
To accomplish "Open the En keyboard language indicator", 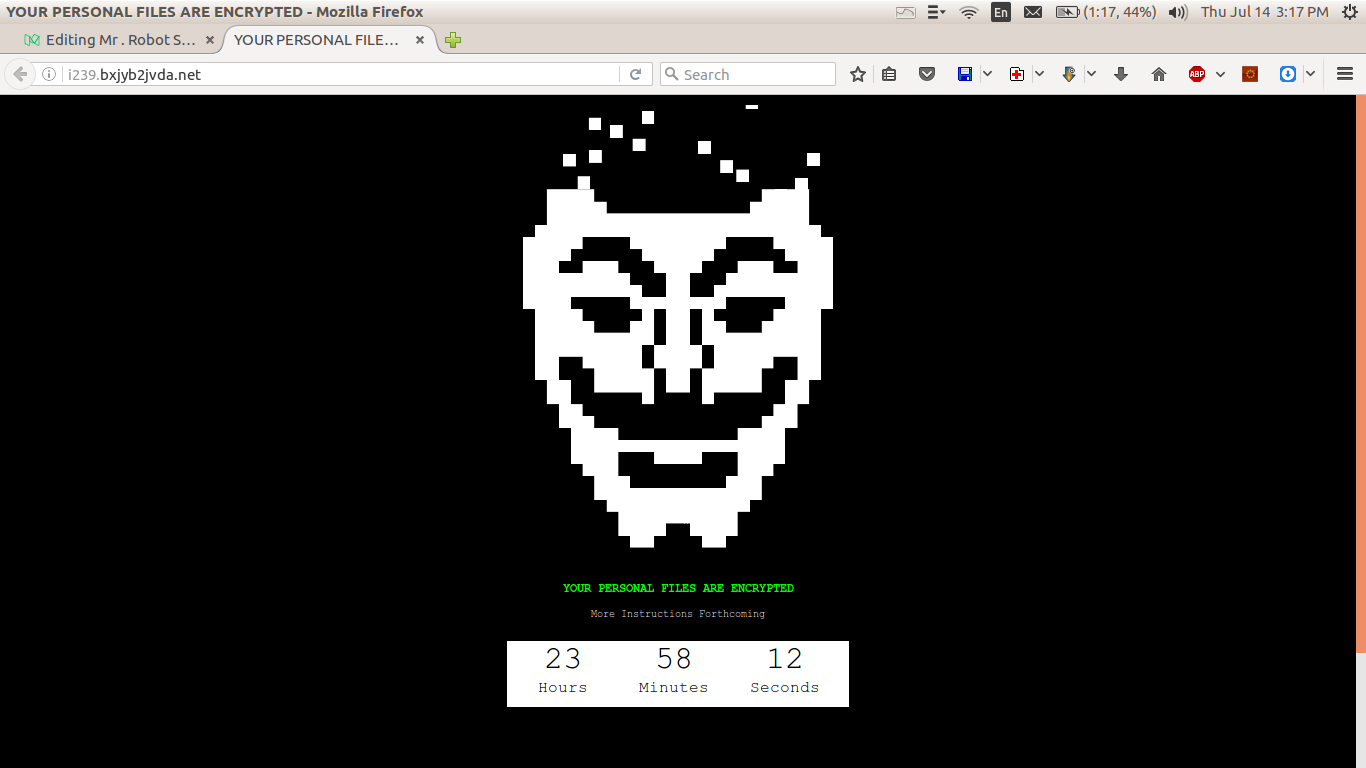I will click(x=1001, y=12).
